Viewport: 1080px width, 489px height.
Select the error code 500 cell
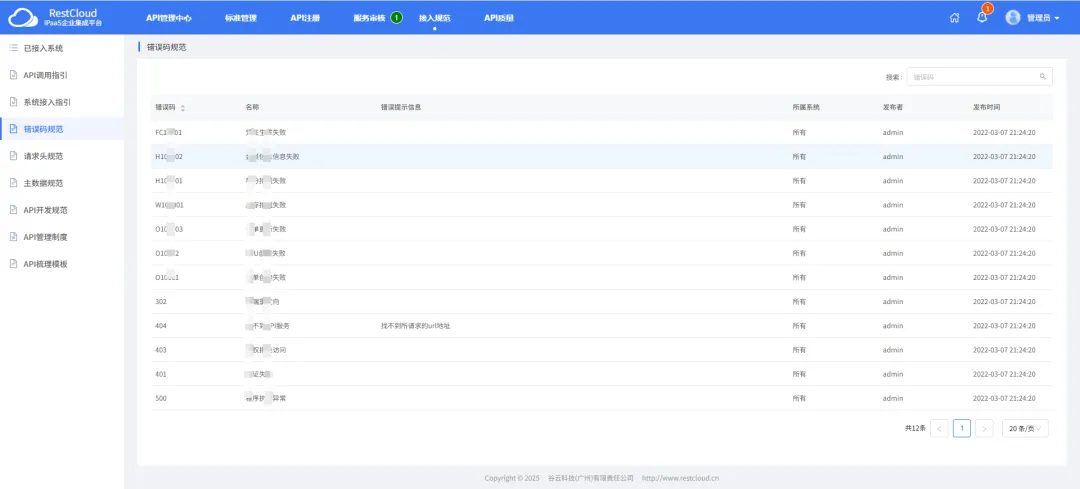click(162, 398)
